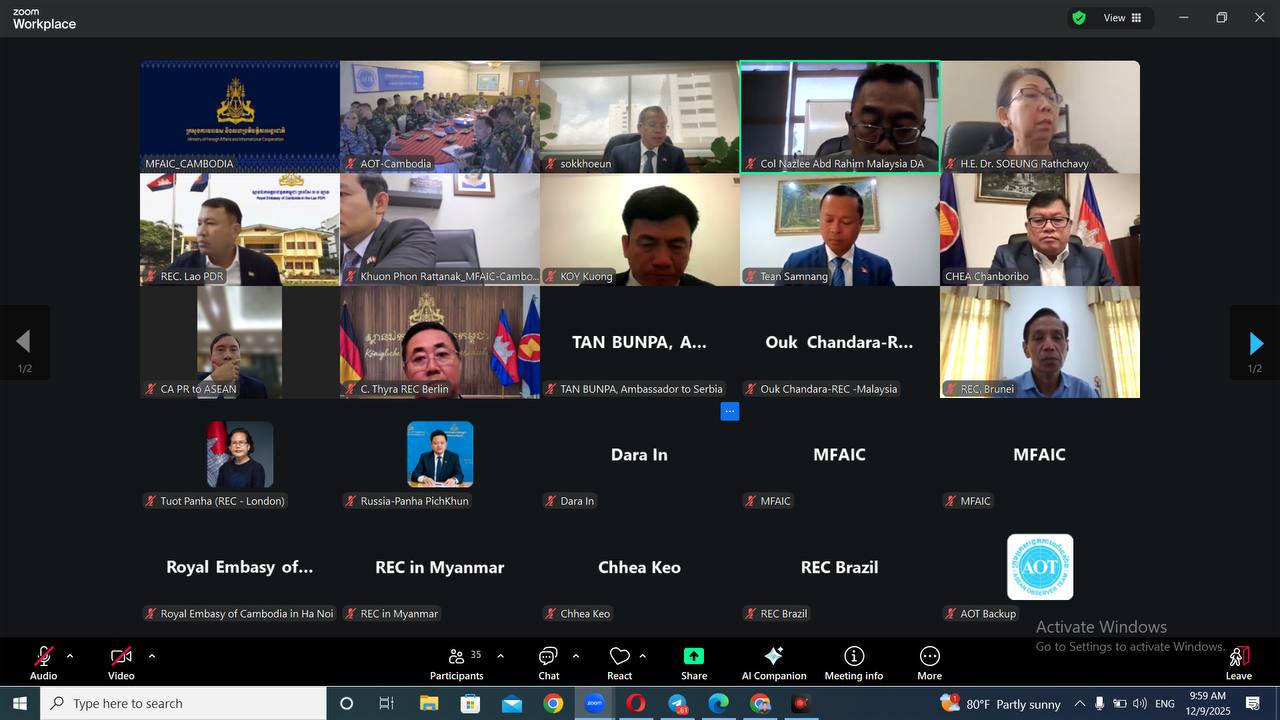
Task: Click the React heart icon
Action: pyautogui.click(x=620, y=657)
